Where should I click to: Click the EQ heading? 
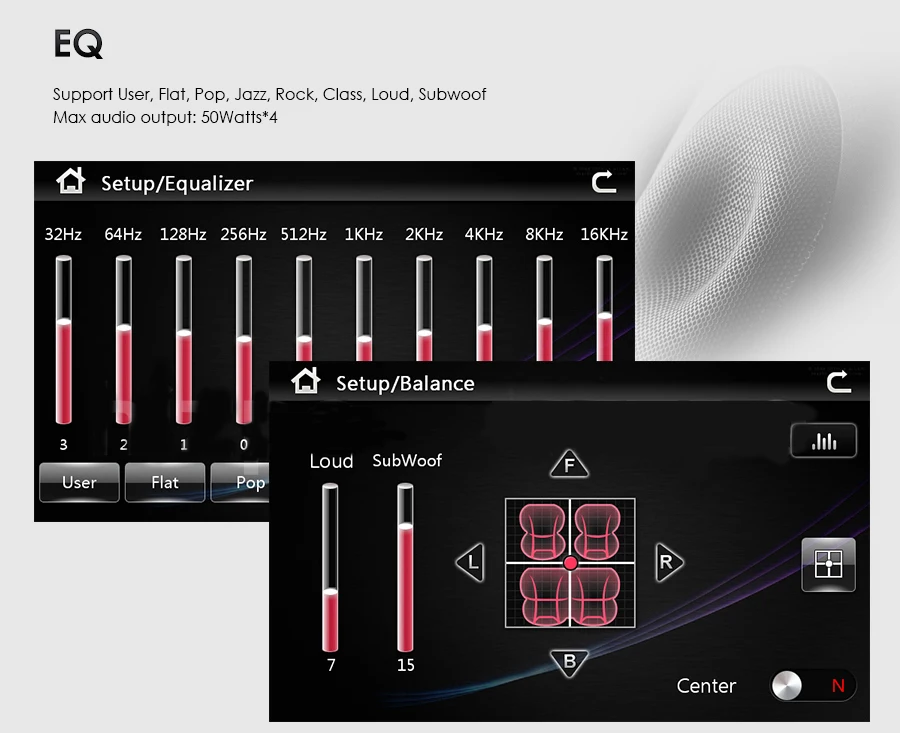coord(79,44)
